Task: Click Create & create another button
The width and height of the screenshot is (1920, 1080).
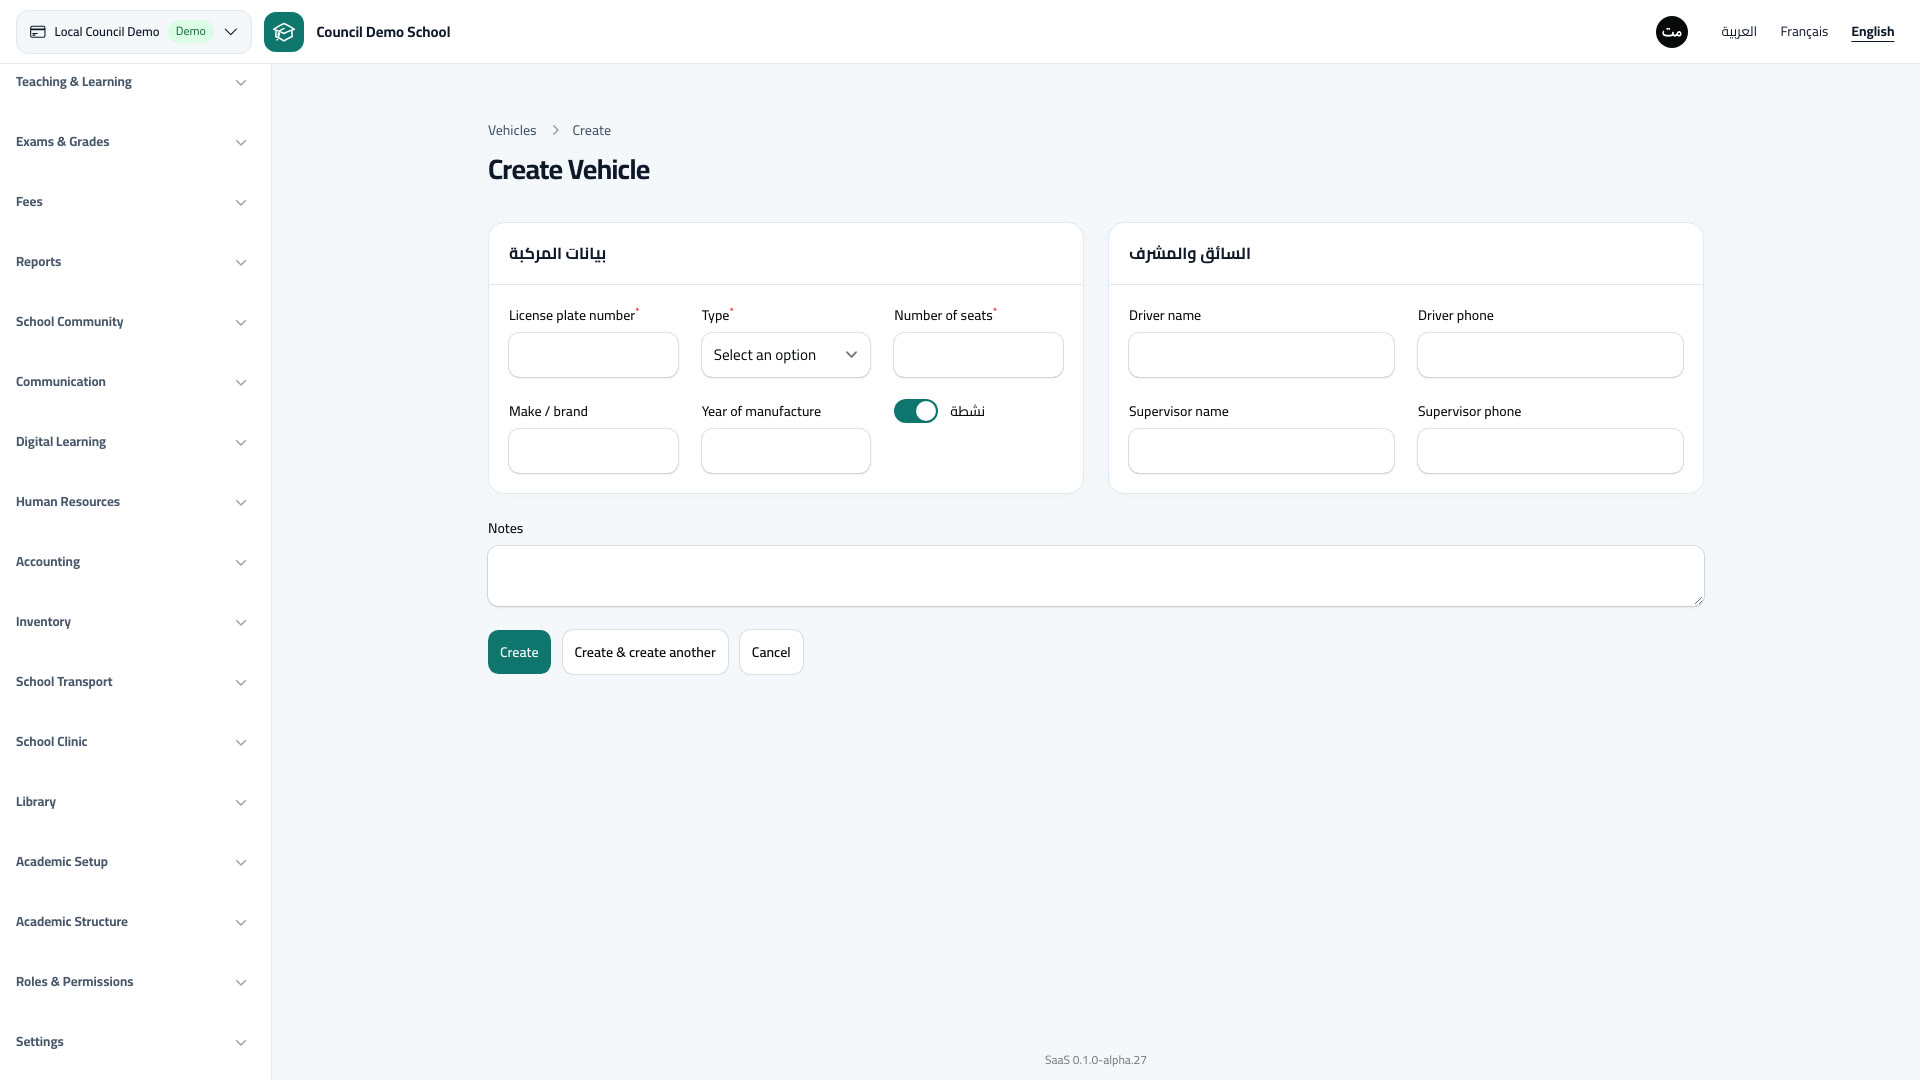Action: [645, 652]
